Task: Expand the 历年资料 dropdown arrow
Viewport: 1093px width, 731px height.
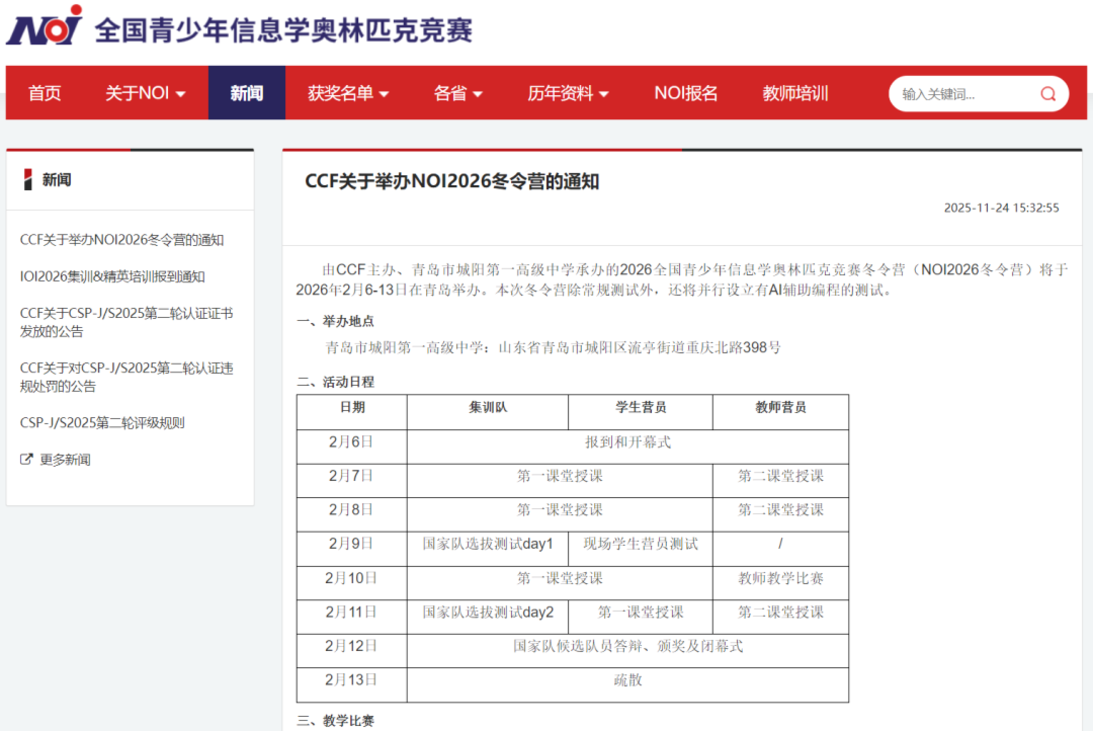Action: (x=604, y=94)
